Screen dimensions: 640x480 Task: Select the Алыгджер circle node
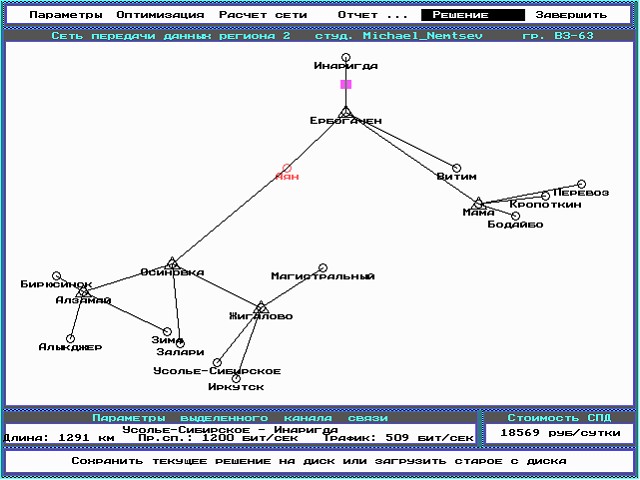(x=71, y=338)
